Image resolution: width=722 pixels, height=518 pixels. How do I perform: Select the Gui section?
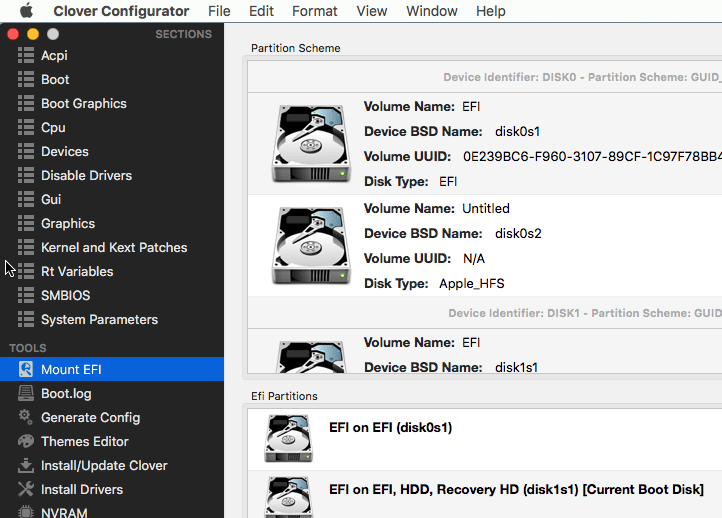[112, 199]
